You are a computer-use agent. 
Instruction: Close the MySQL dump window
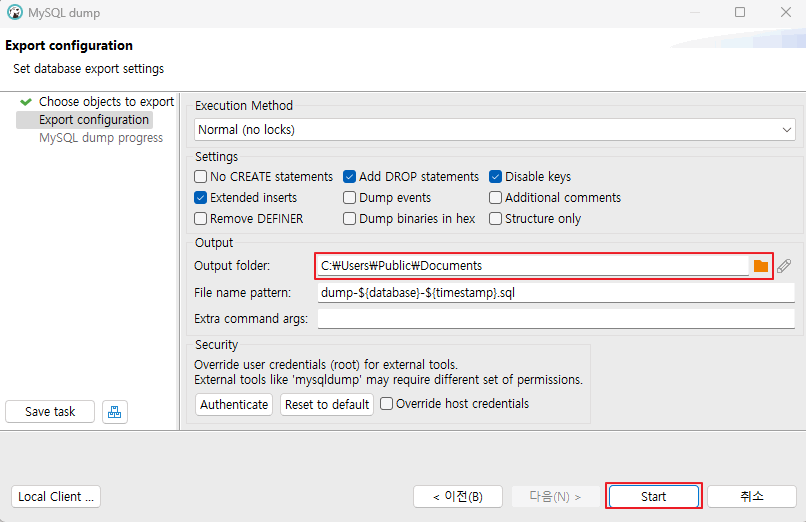[786, 12]
